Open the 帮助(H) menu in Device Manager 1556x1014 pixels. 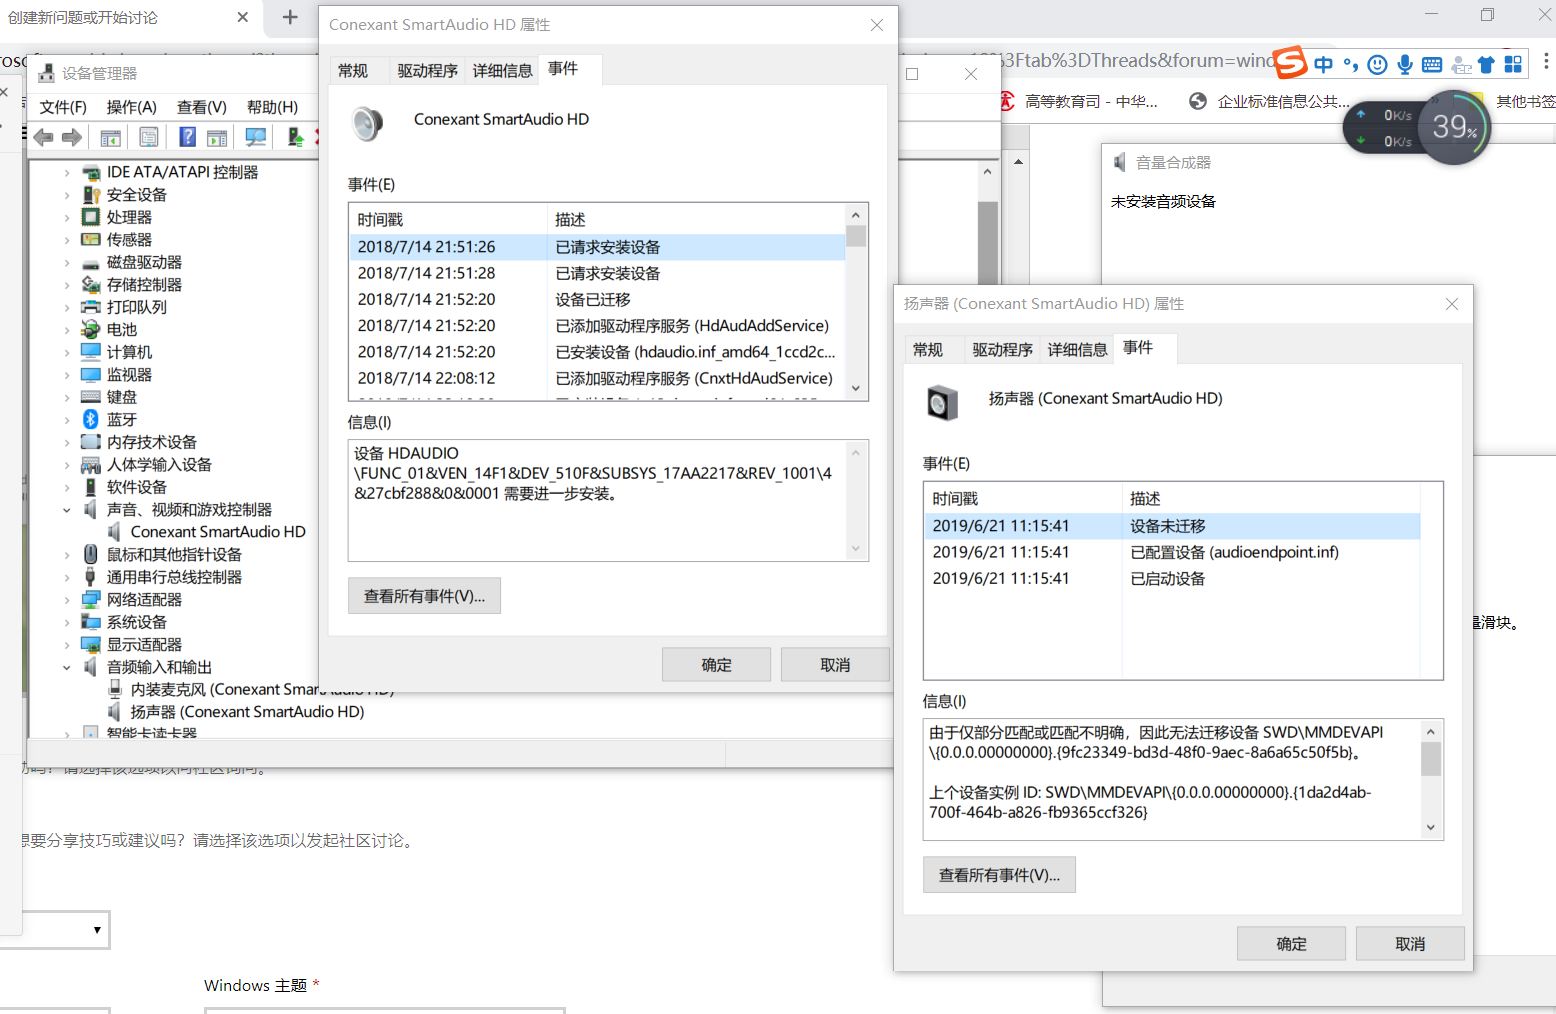click(x=272, y=107)
